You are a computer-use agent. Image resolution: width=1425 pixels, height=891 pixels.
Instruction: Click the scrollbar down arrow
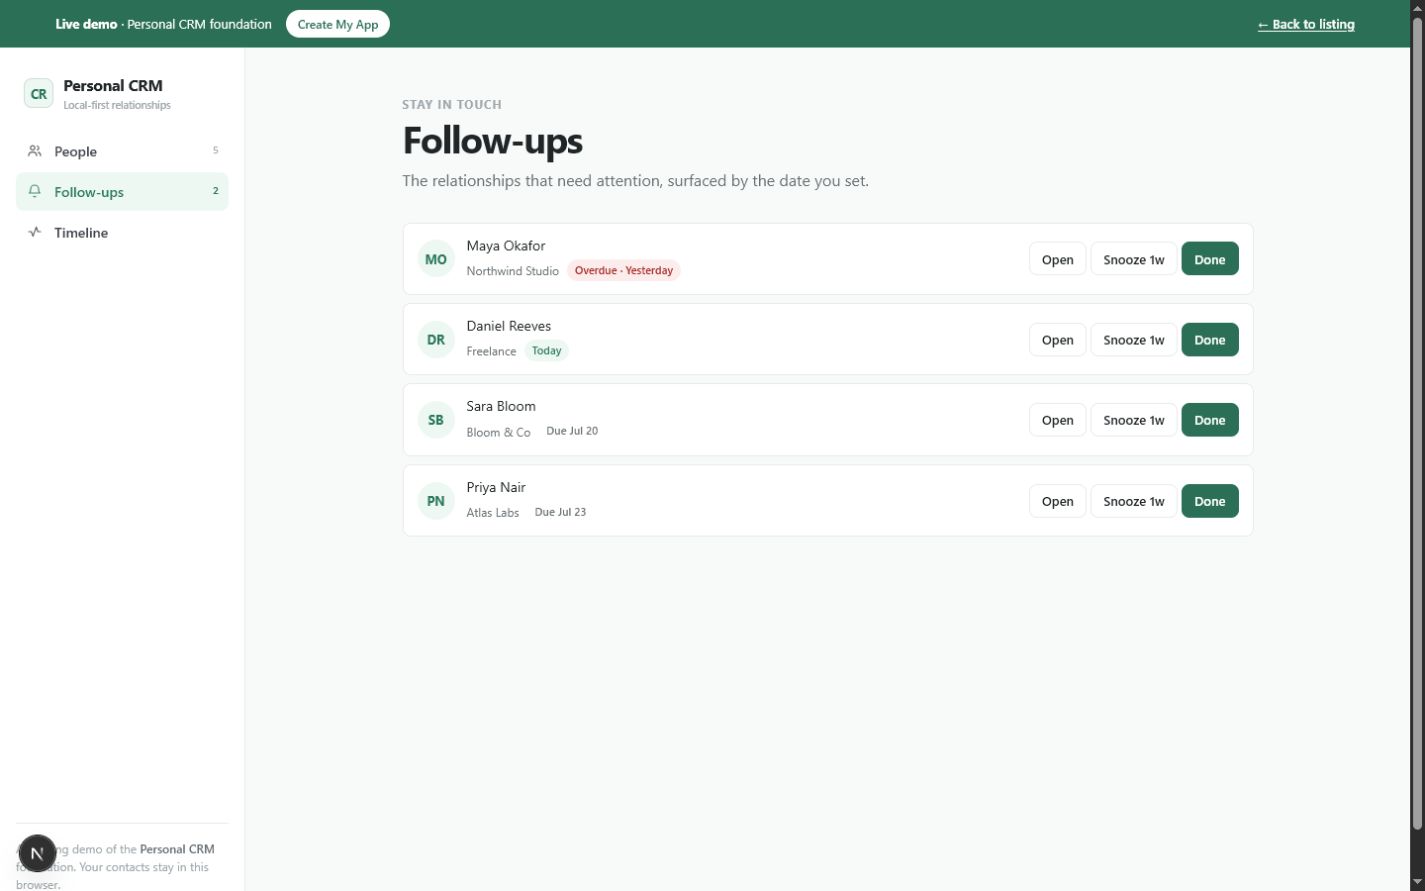[1417, 882]
